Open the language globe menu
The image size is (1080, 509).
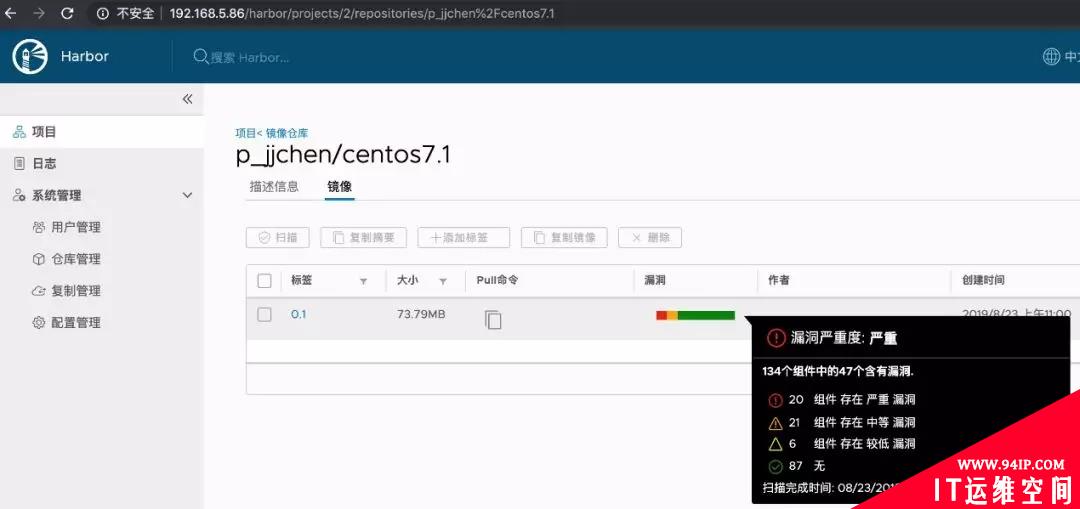(x=1051, y=56)
